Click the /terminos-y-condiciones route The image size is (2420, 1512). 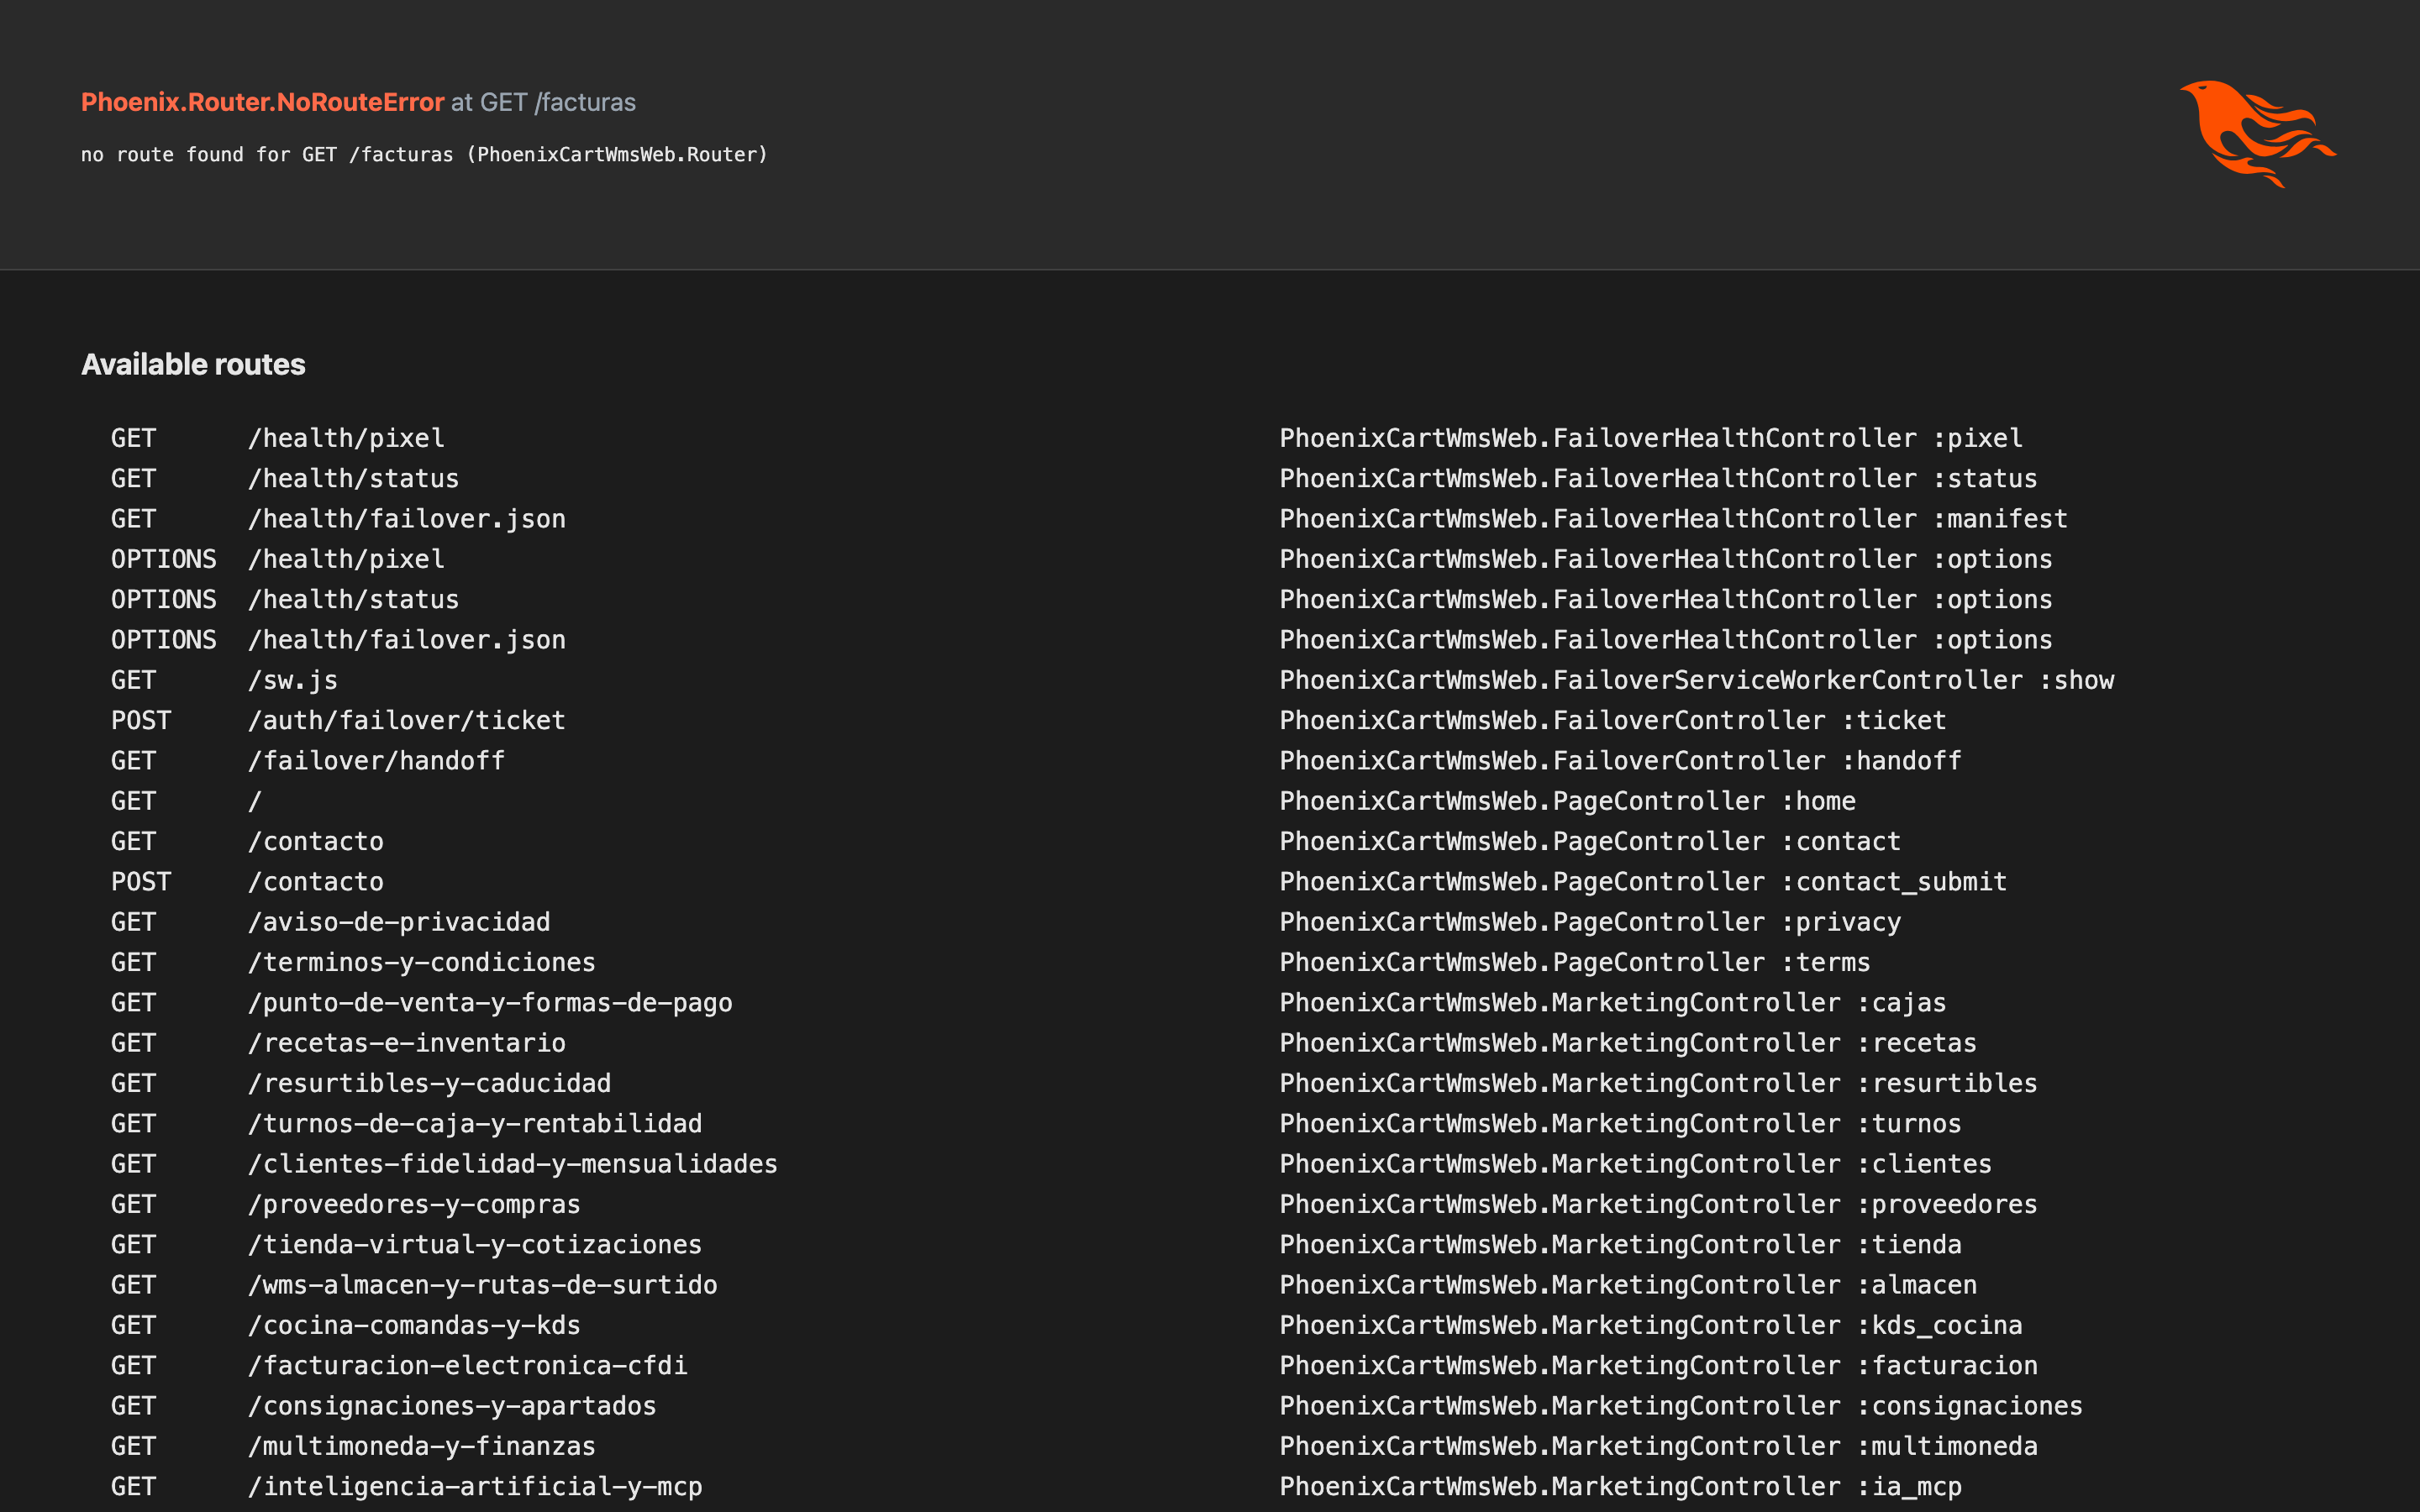click(421, 962)
